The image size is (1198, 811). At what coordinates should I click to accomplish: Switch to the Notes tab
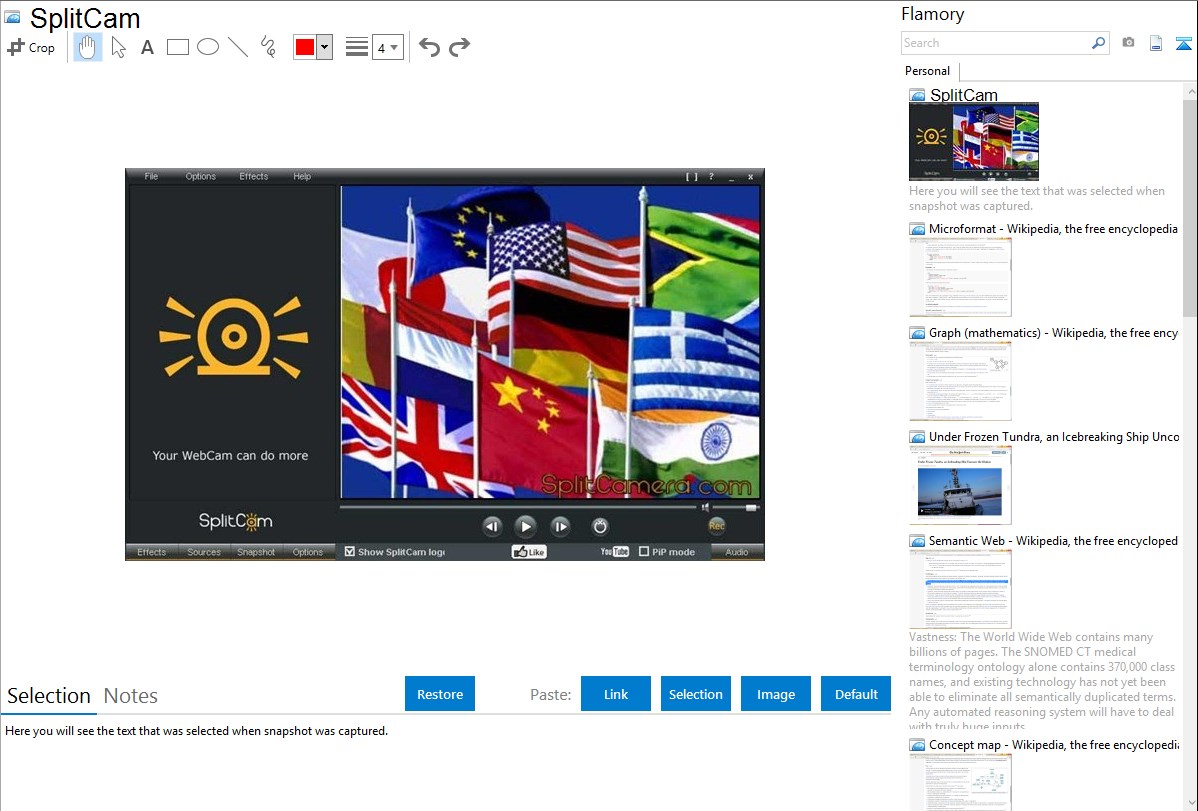coord(131,696)
